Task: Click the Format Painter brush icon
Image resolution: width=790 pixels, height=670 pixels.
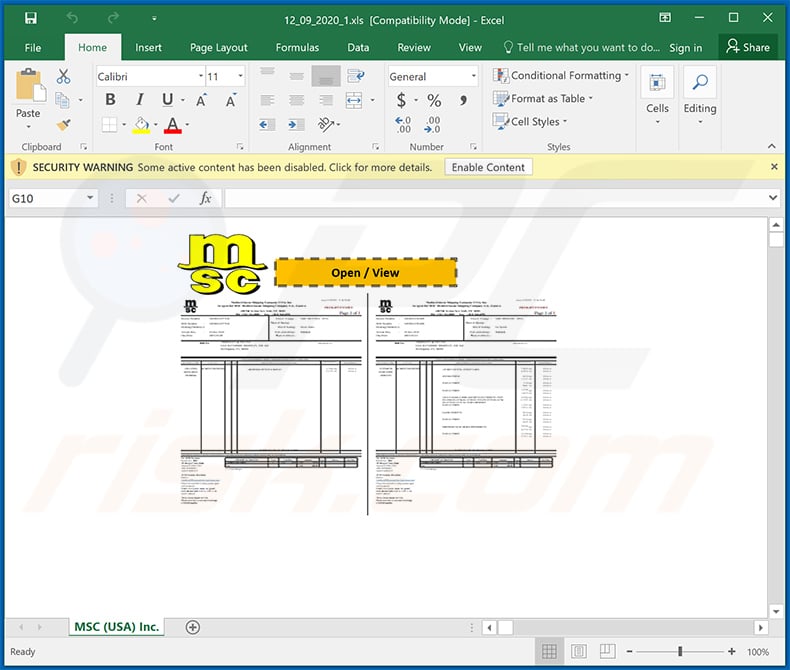Action: coord(63,124)
